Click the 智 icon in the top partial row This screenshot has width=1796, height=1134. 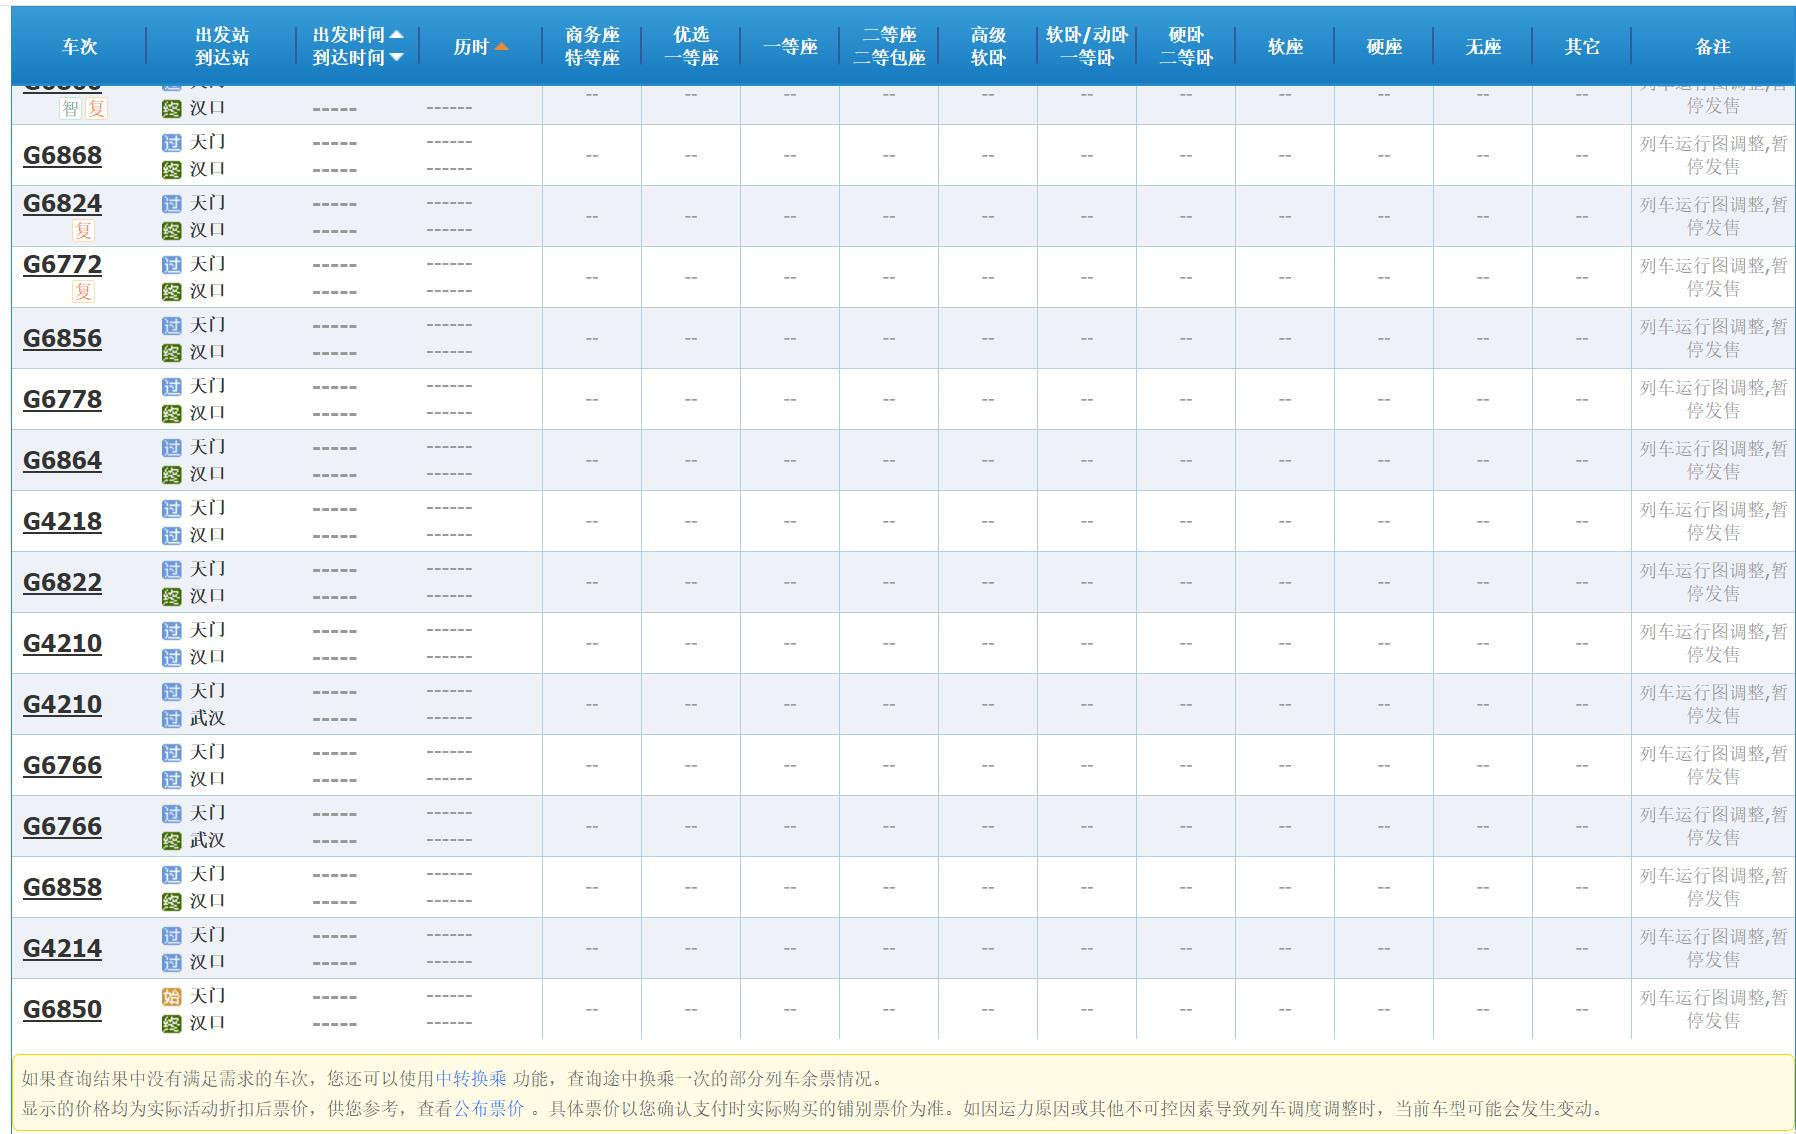tap(70, 108)
